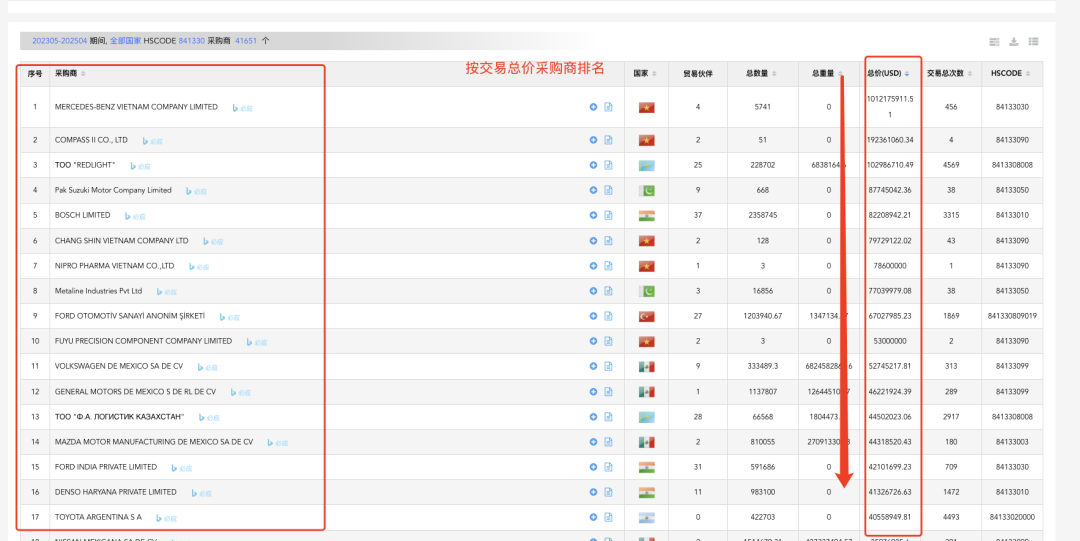Open document icon for FUYU PRECISION COMPONENT row
This screenshot has width=1080, height=541.
coord(608,340)
